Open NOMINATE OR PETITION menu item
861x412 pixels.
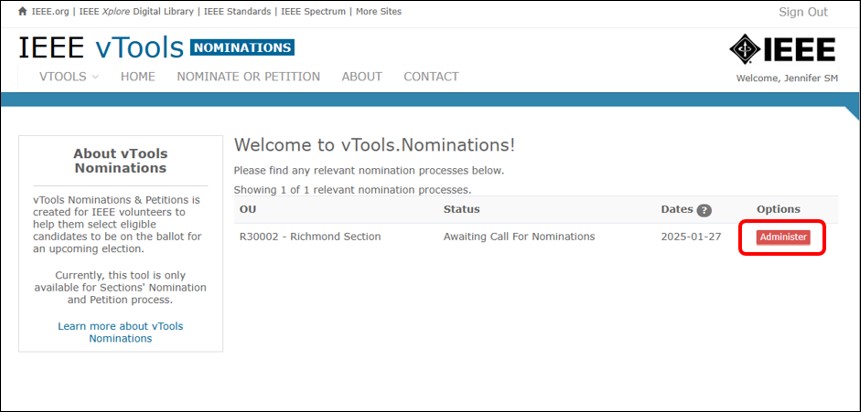pyautogui.click(x=248, y=76)
